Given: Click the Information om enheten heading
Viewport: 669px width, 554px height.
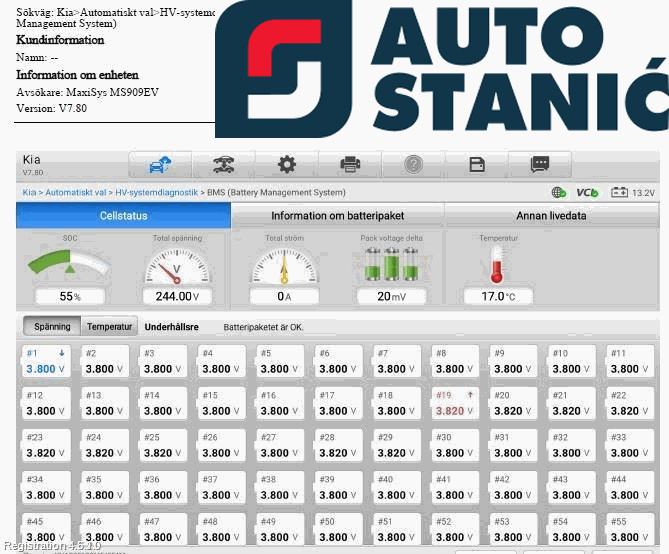Looking at the screenshot, I should (77, 75).
